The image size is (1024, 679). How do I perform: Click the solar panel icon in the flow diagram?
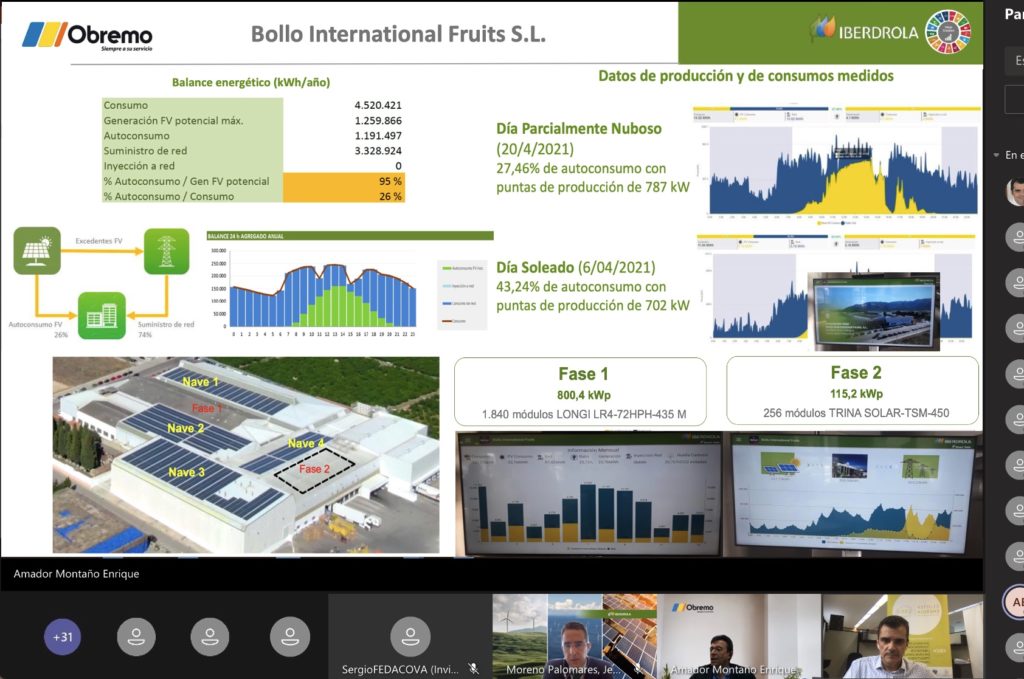click(x=37, y=251)
